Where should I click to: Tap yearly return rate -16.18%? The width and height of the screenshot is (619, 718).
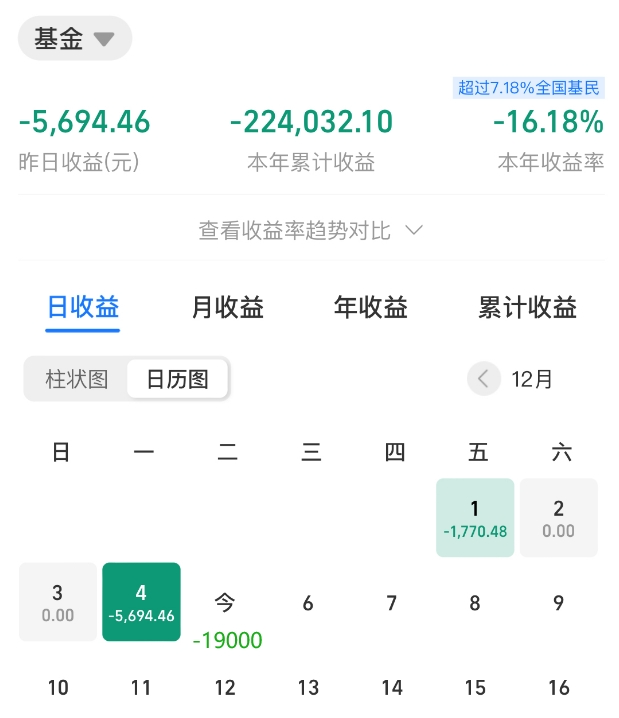pyautogui.click(x=548, y=122)
